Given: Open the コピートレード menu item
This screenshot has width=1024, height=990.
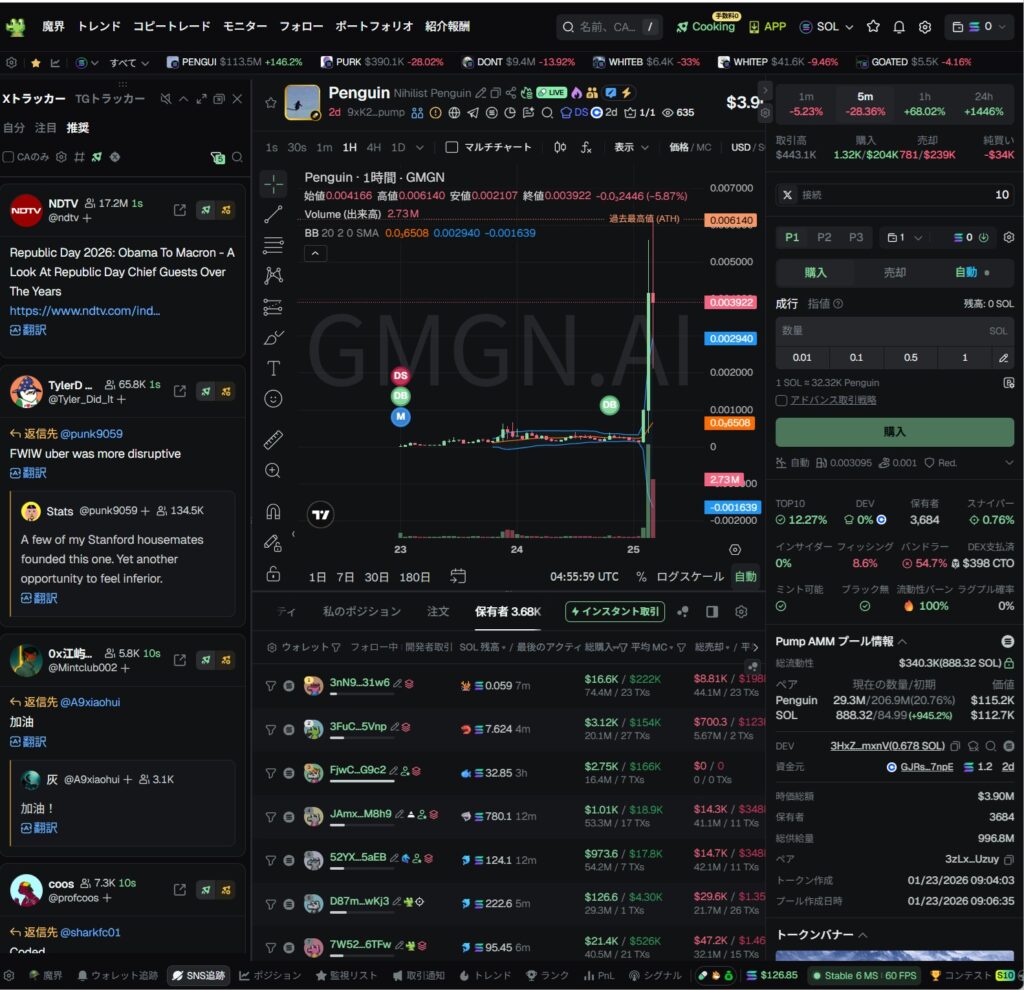Looking at the screenshot, I should 171,27.
